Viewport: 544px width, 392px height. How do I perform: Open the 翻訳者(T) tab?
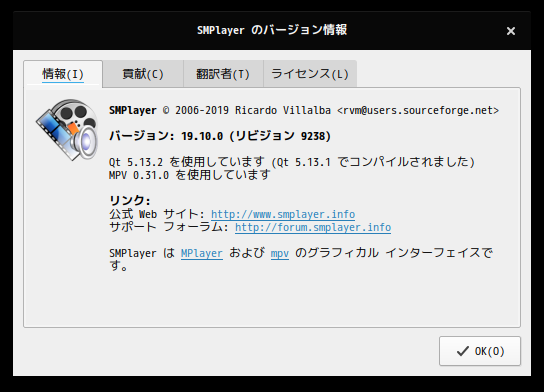pos(223,74)
